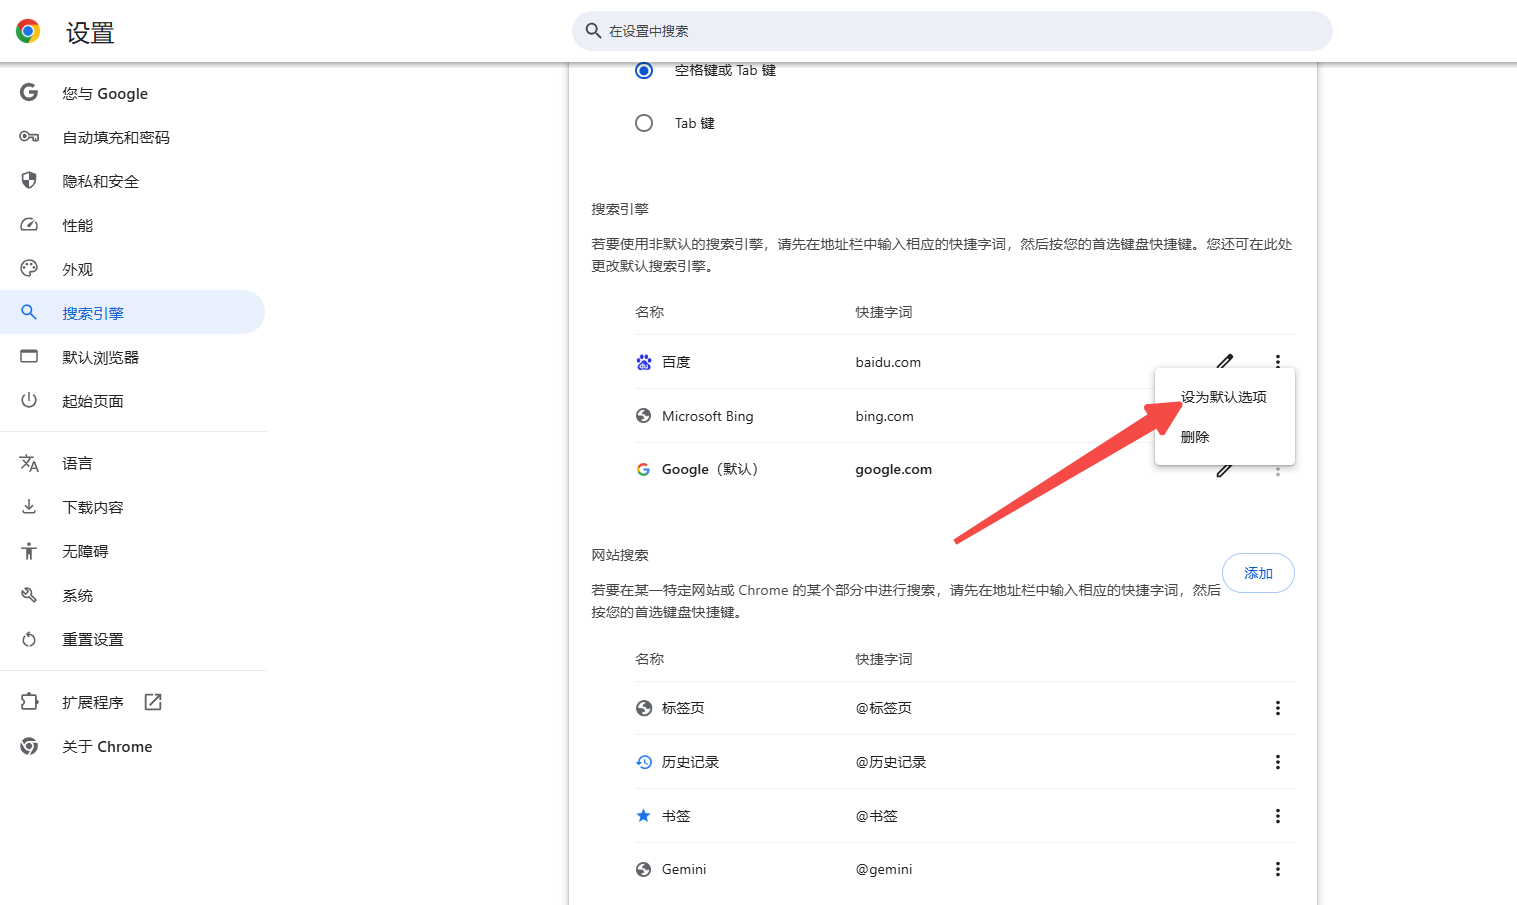Select the Tab 键 radio button

[644, 123]
